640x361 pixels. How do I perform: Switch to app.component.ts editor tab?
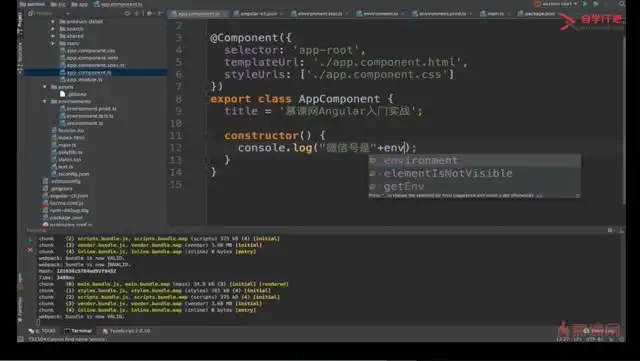[x=199, y=13]
